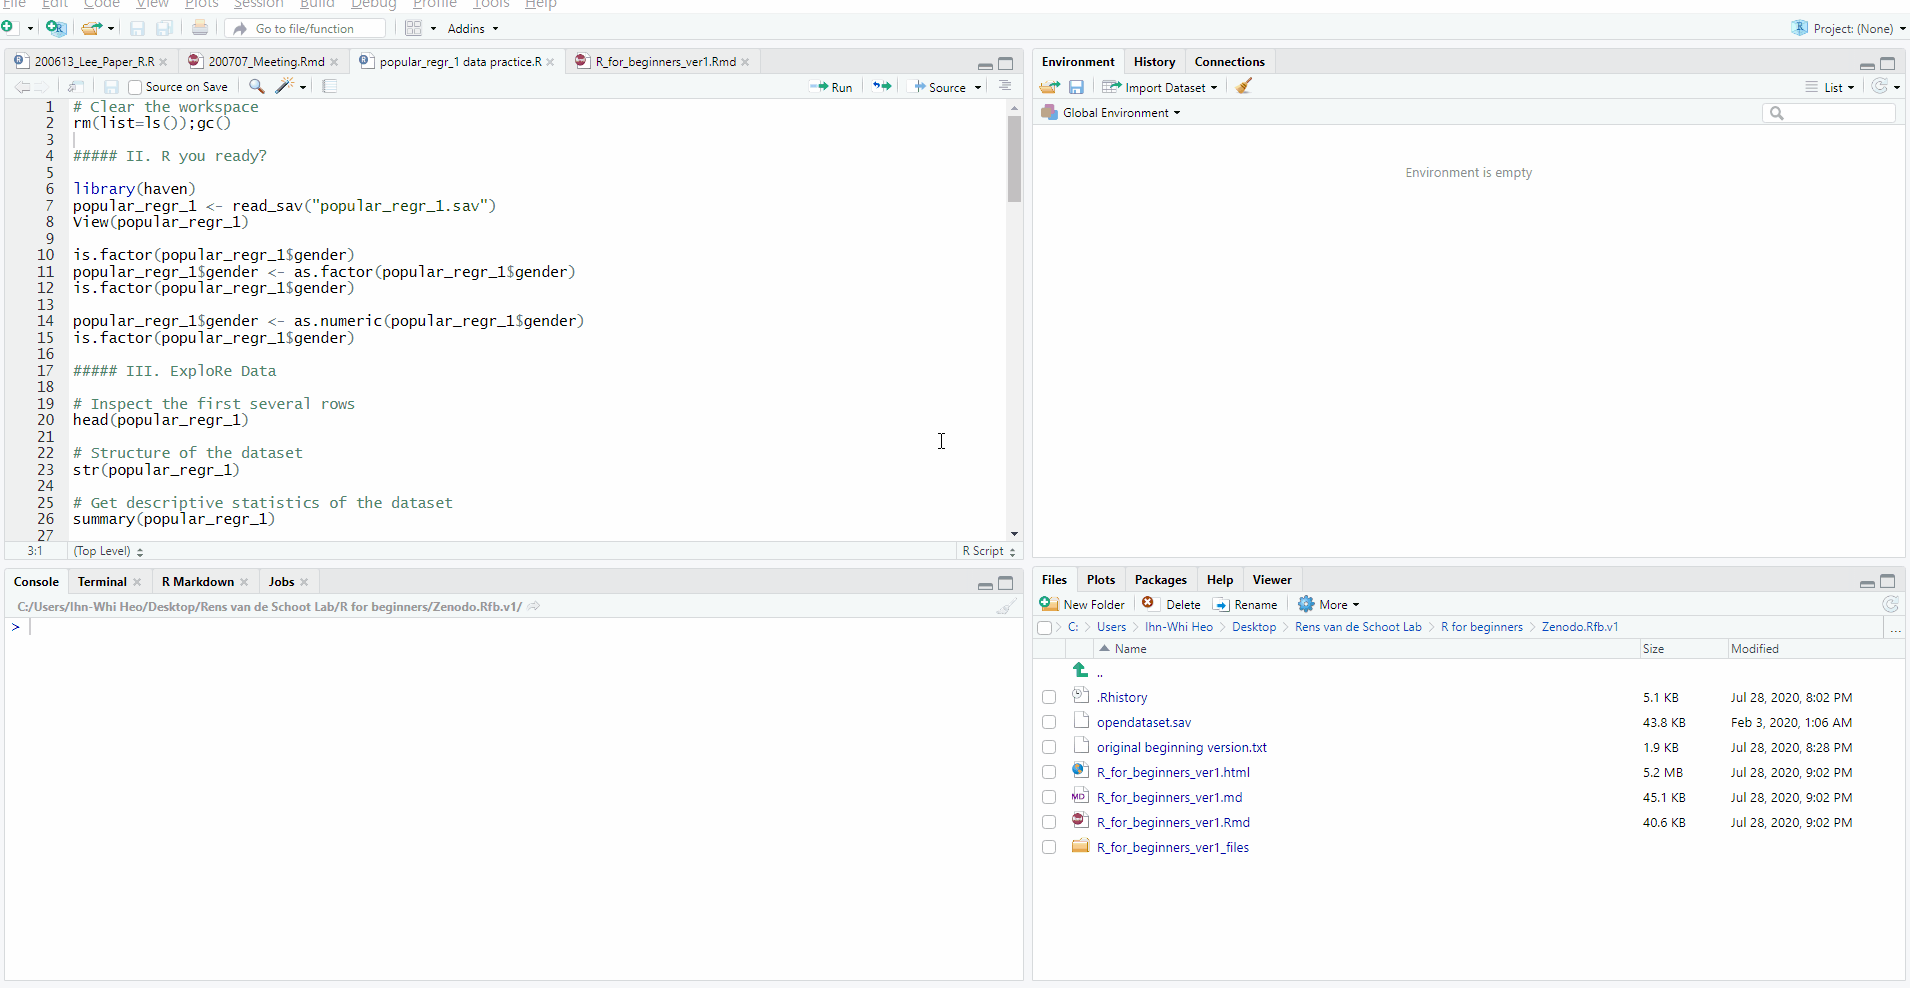The image size is (1910, 988).
Task: Enable the Source on Save checkbox
Action: tap(135, 88)
